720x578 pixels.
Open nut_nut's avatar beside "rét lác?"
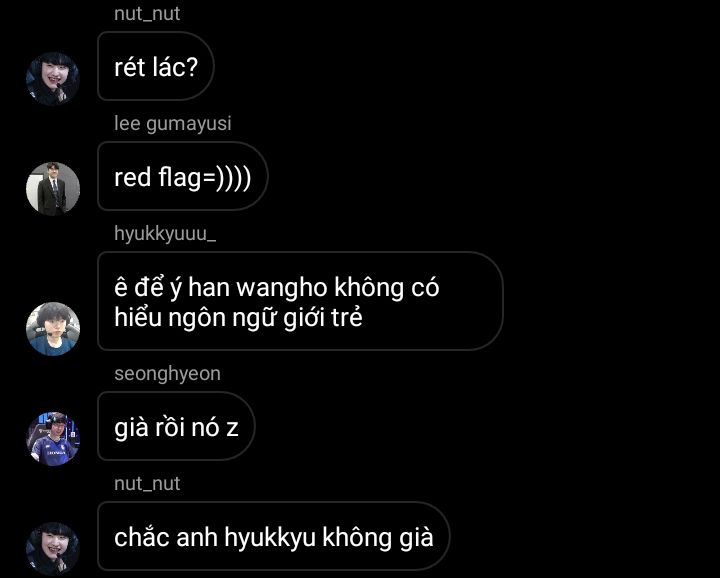[53, 79]
